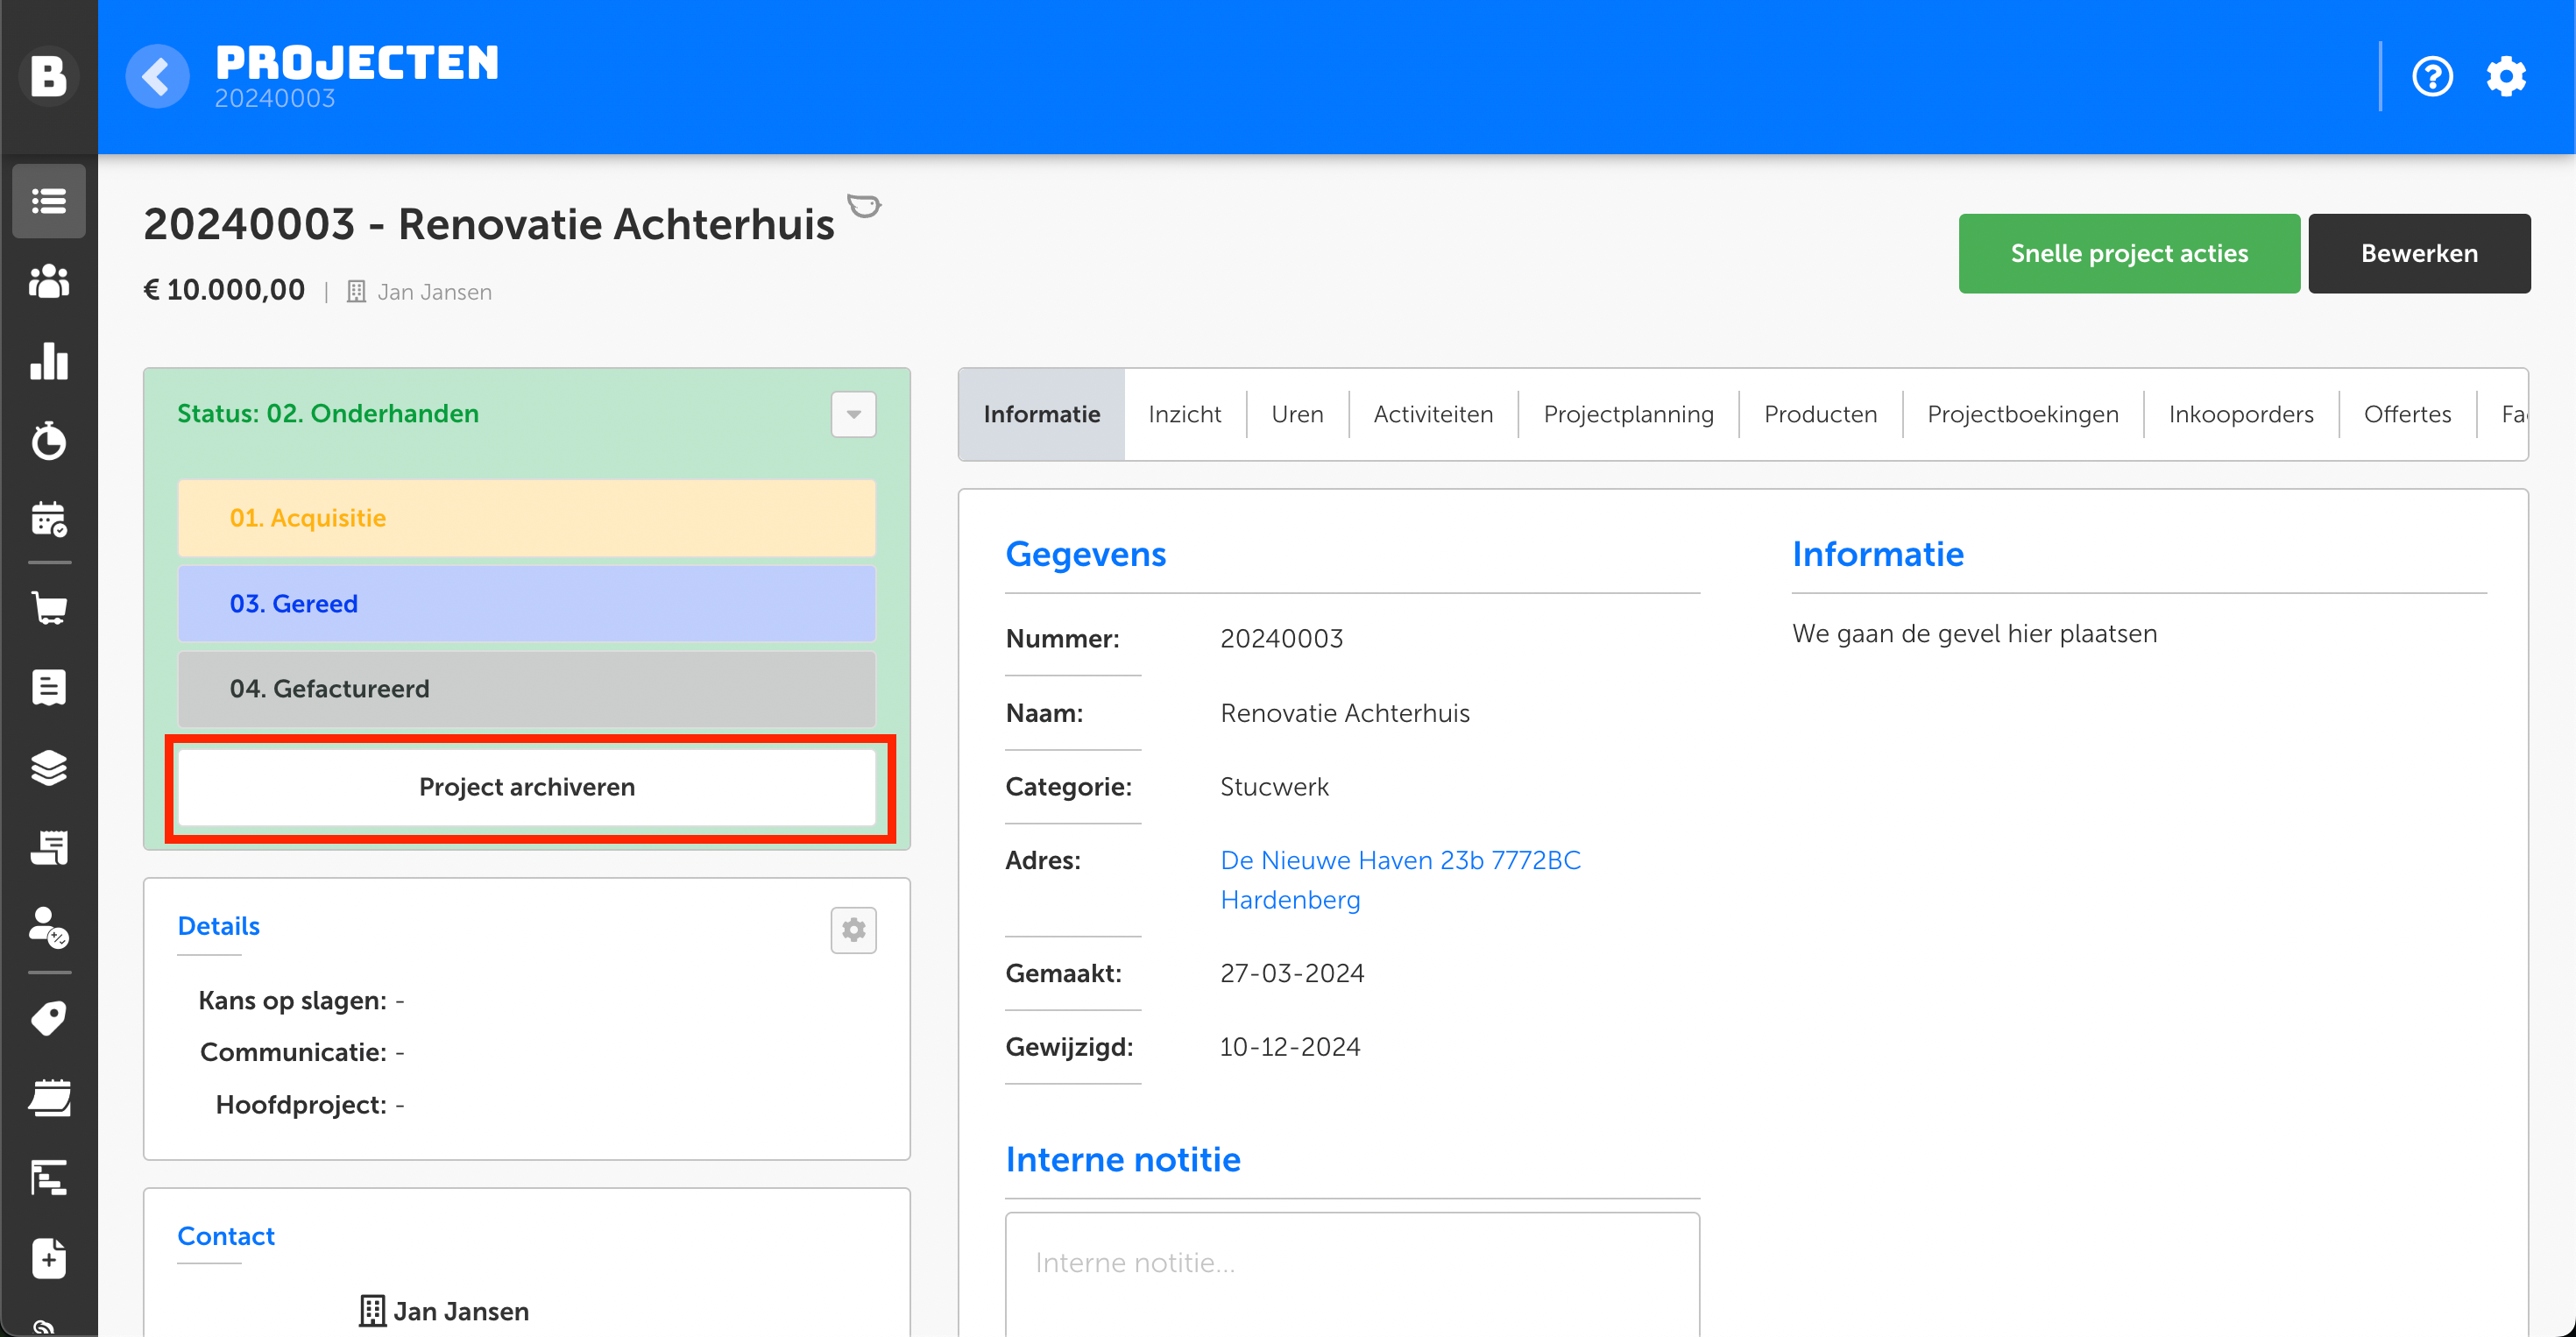Image resolution: width=2576 pixels, height=1337 pixels.
Task: Open the Gantt chart icon in the sidebar
Action: (49, 1178)
